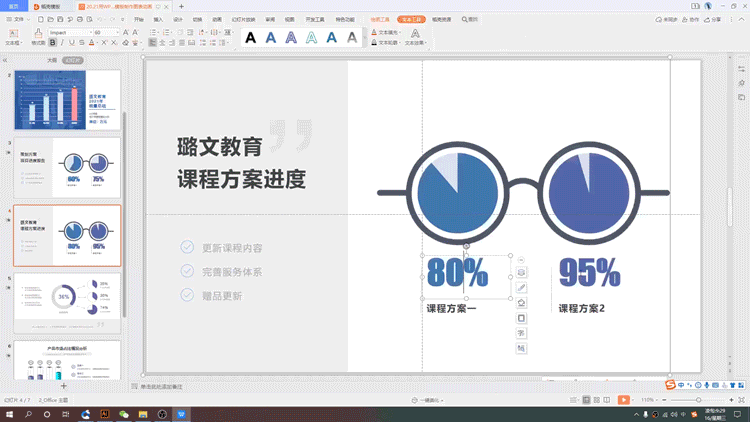Viewport: 750px width, 422px height.
Task: Select the black fill WordArt style
Action: click(x=250, y=37)
